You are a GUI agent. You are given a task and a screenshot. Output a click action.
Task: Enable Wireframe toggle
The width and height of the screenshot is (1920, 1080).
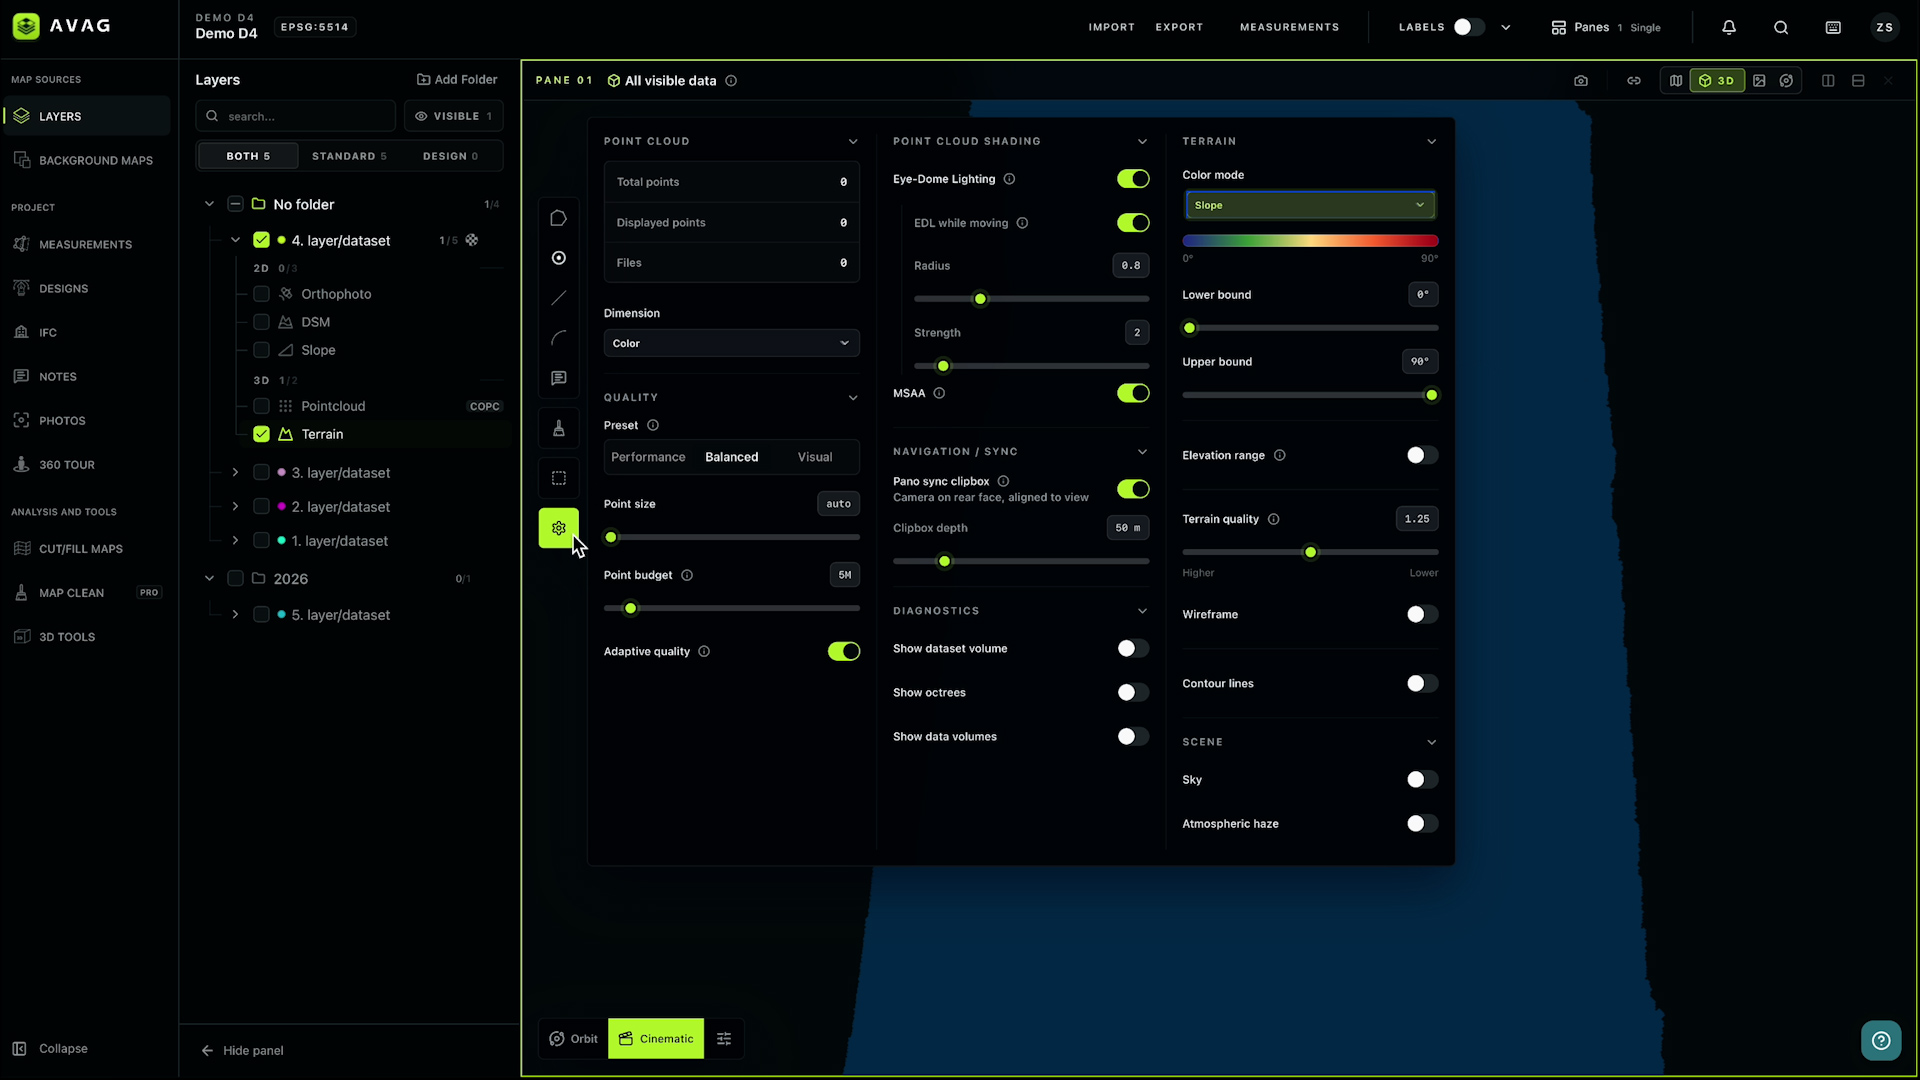[1422, 614]
